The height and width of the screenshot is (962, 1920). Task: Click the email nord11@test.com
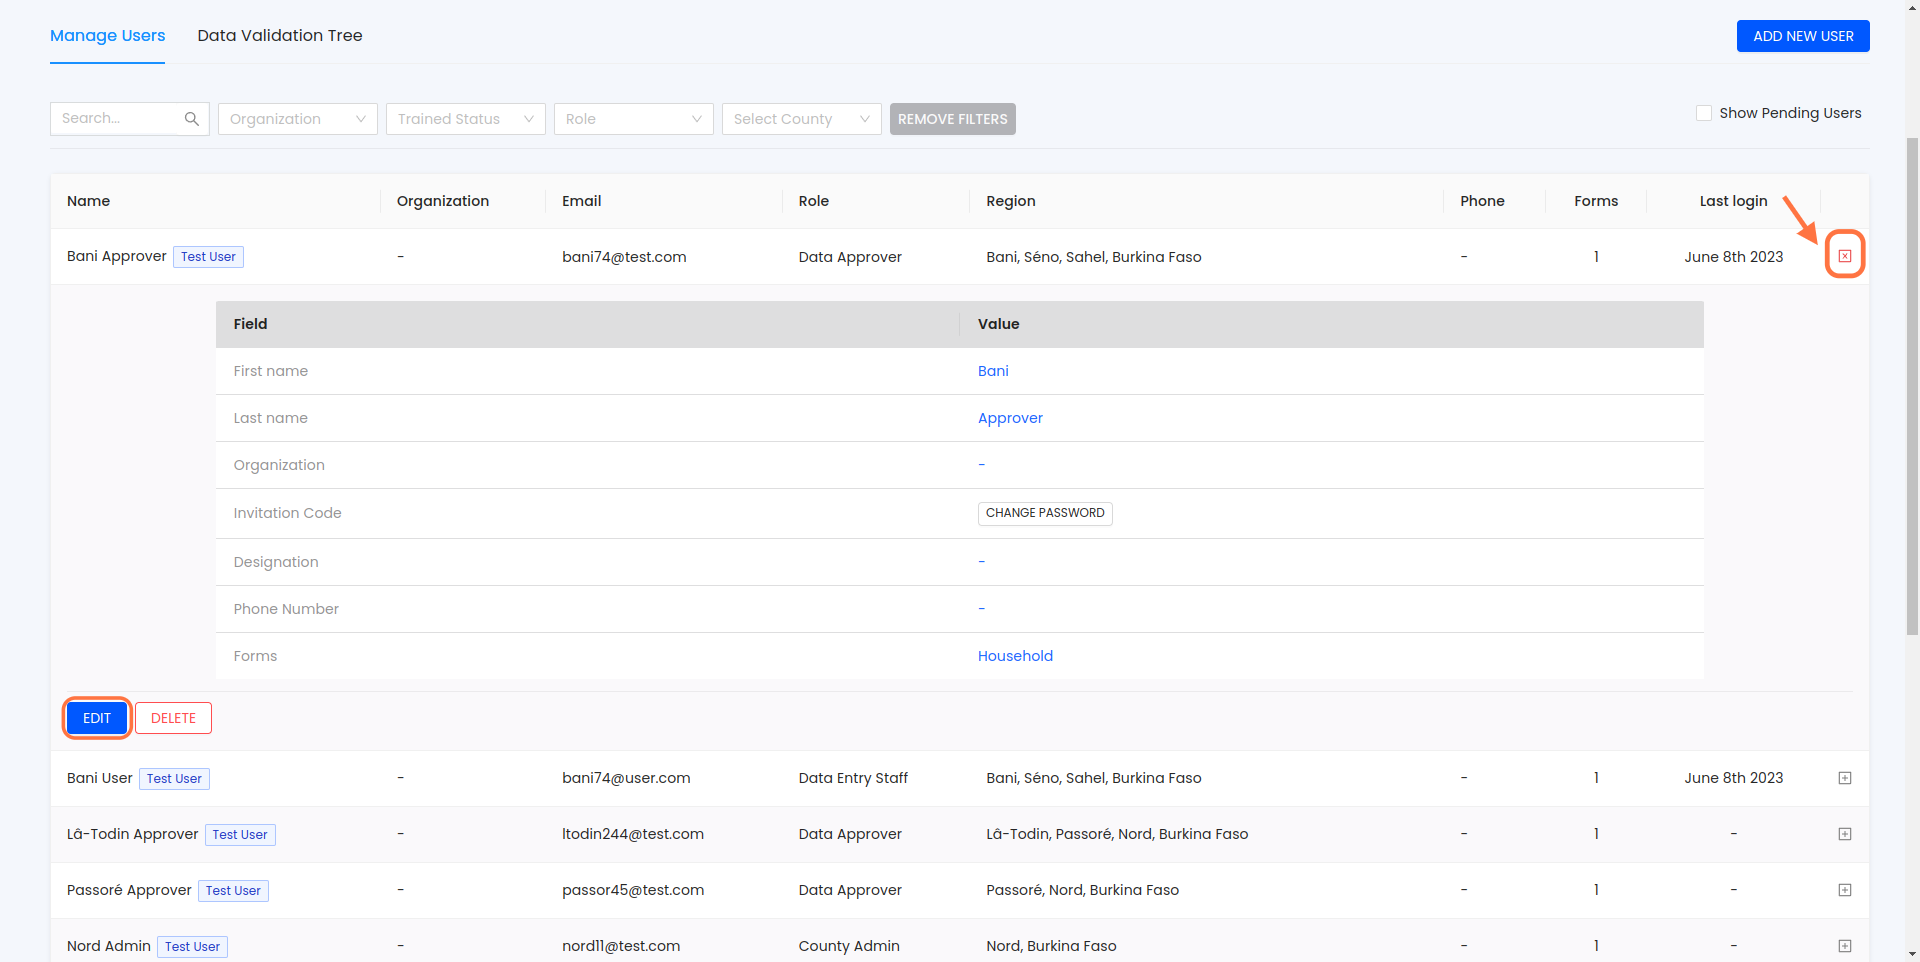coord(621,946)
